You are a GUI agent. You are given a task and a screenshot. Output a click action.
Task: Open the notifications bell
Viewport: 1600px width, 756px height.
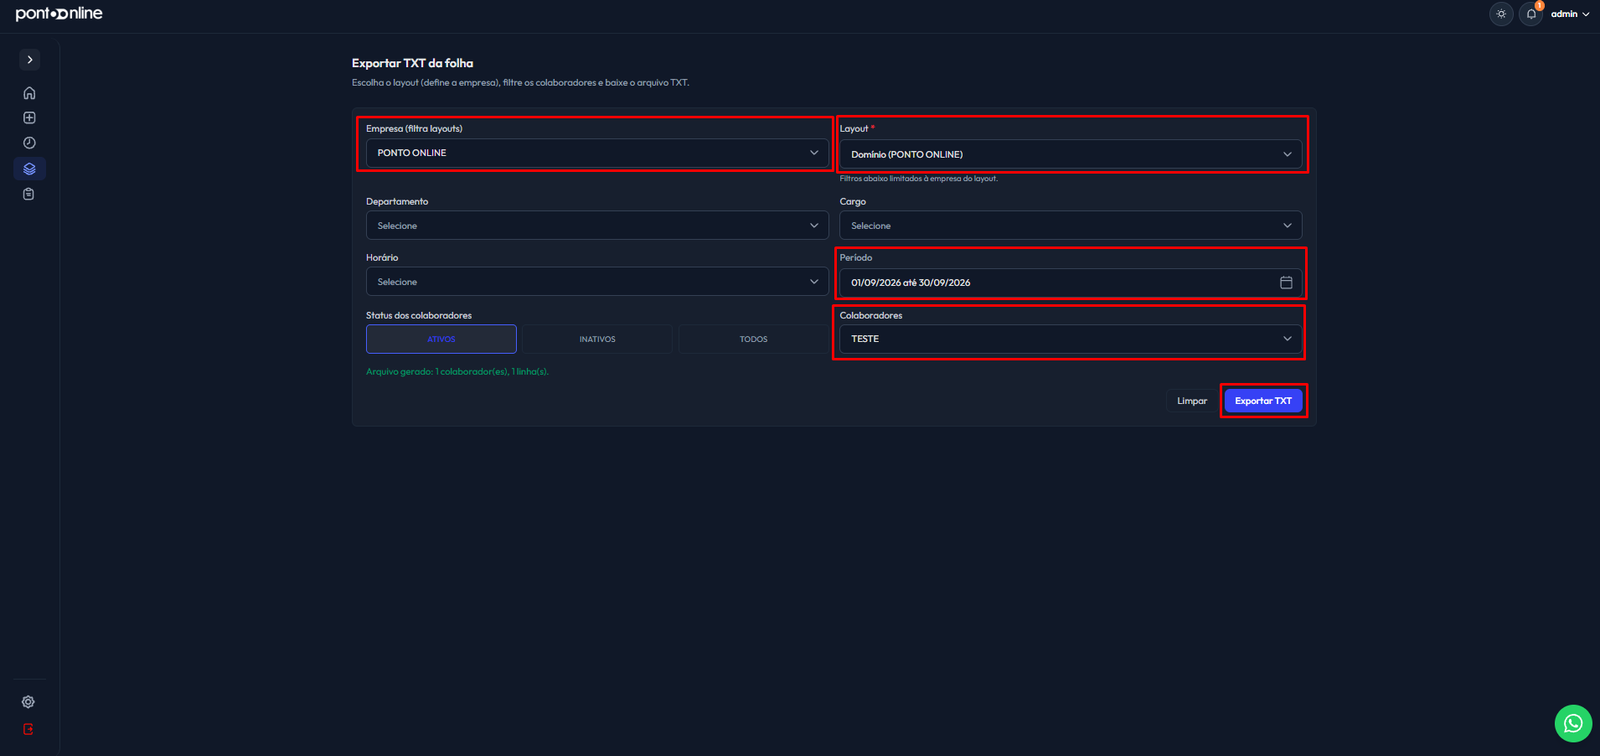[x=1531, y=14]
